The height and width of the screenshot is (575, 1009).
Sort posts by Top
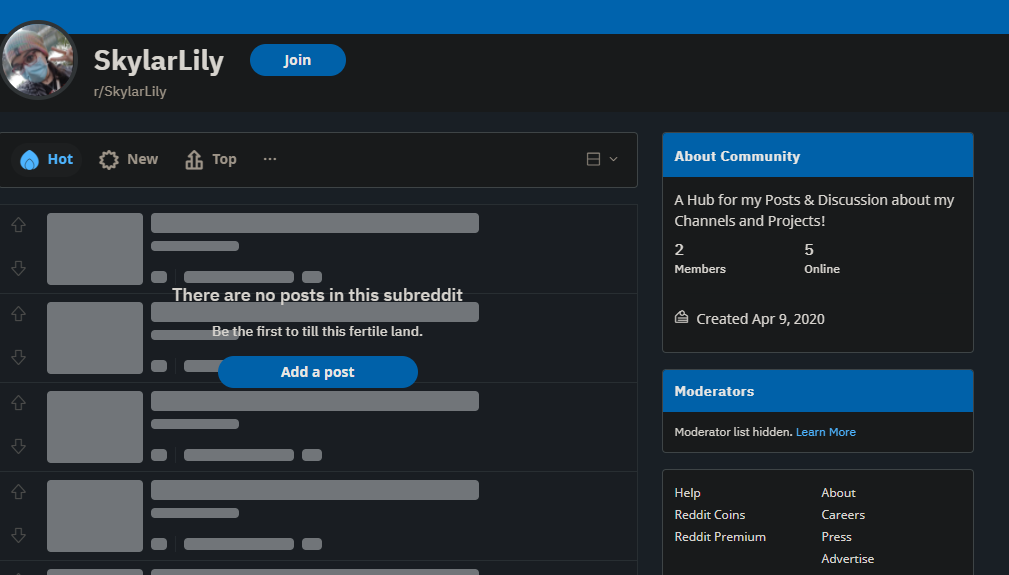(x=211, y=160)
